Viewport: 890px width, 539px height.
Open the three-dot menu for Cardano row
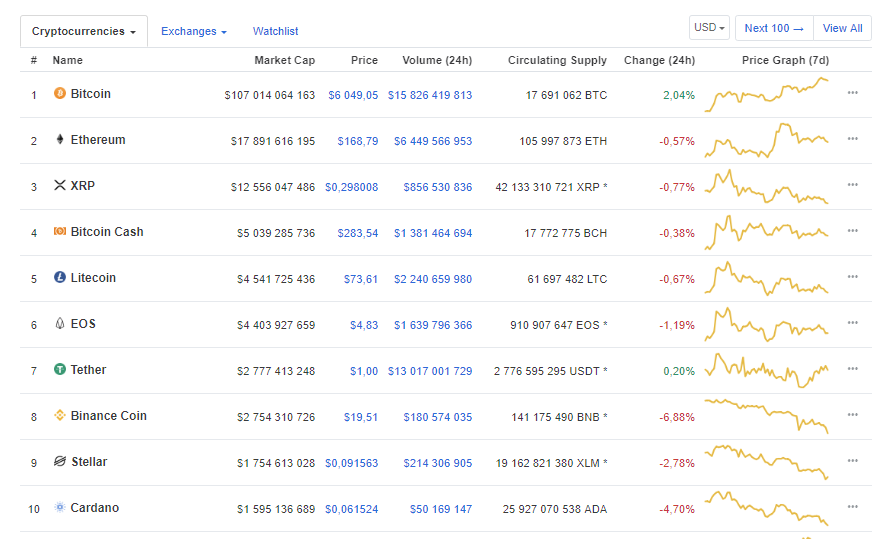(x=853, y=506)
